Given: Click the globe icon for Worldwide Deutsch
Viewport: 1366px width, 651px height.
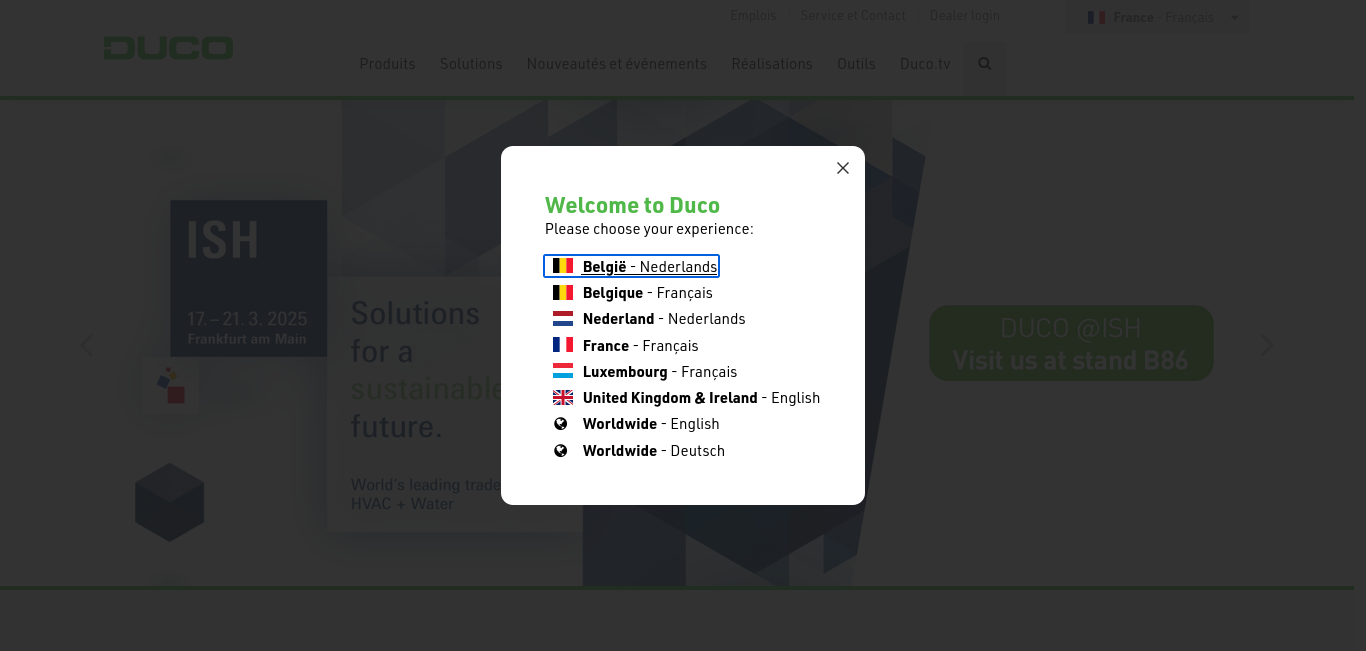Looking at the screenshot, I should [561, 451].
